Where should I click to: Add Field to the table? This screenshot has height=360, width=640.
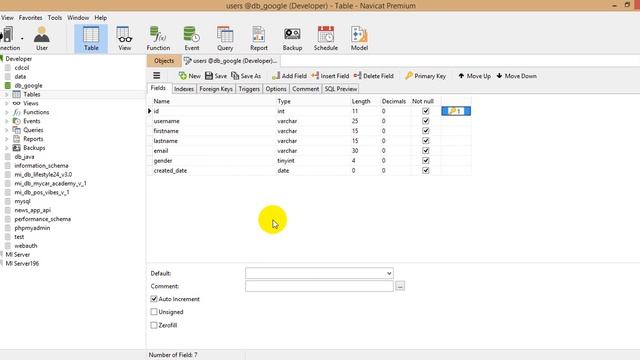click(289, 76)
